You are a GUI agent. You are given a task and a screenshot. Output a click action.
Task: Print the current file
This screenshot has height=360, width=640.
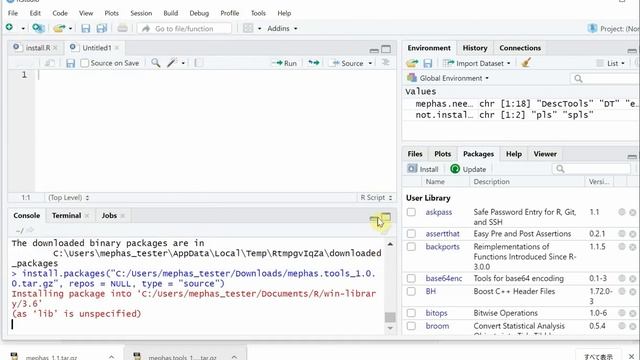pyautogui.click(x=122, y=28)
